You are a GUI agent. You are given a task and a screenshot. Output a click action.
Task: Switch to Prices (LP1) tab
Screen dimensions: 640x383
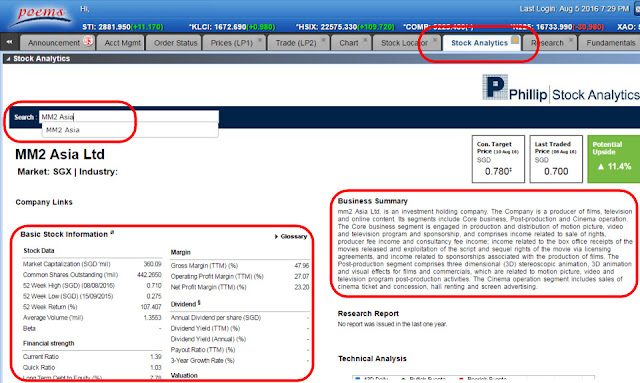231,43
